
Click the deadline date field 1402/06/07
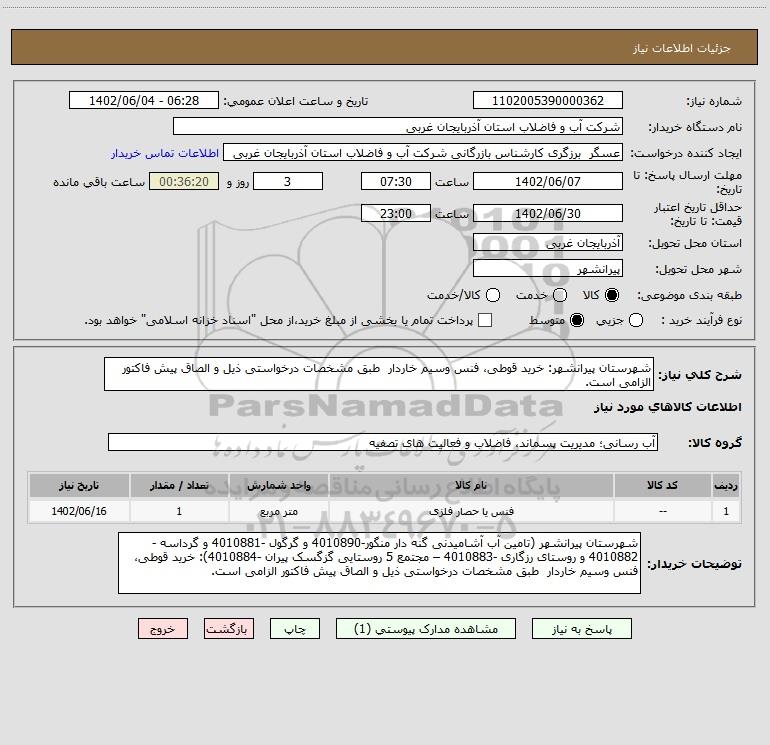pos(548,182)
